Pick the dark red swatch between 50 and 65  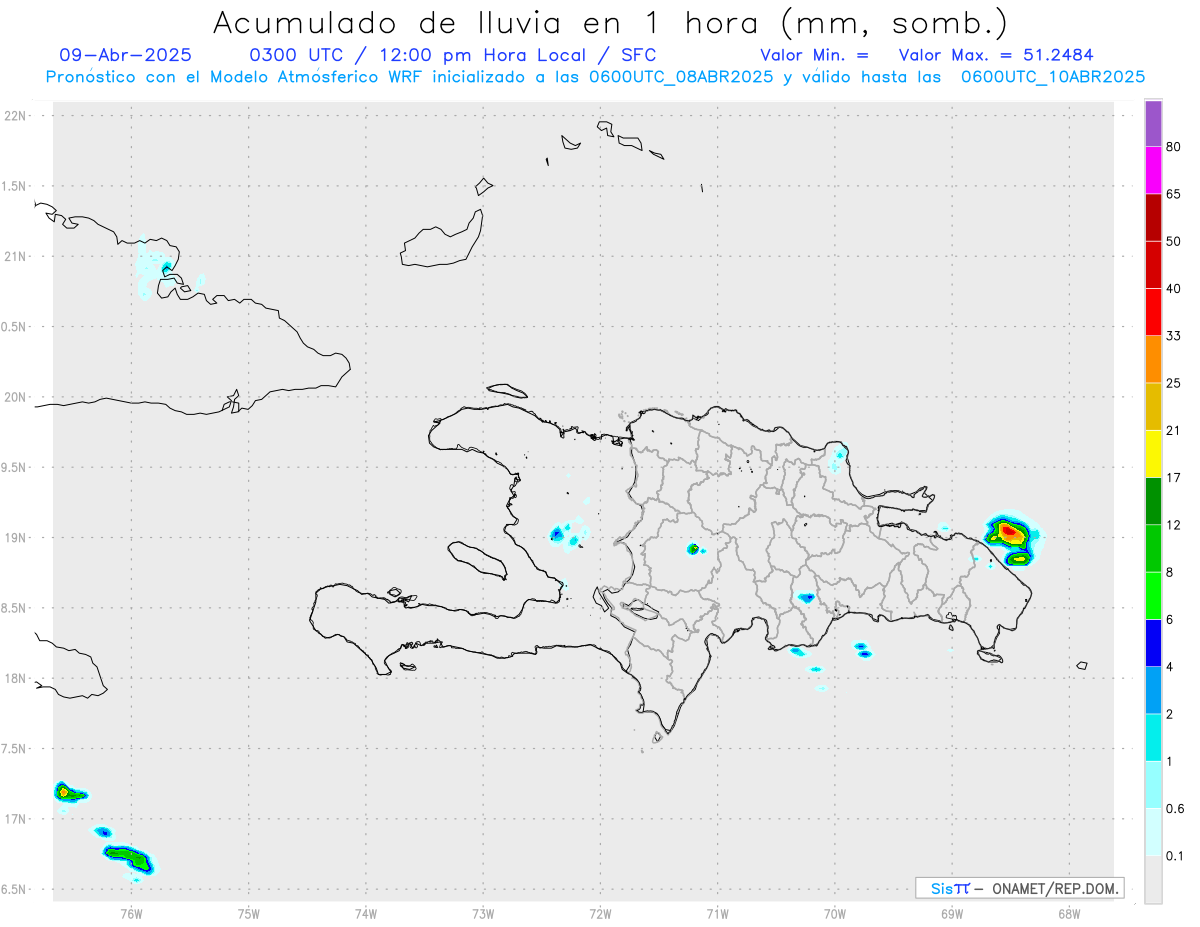tap(1153, 217)
